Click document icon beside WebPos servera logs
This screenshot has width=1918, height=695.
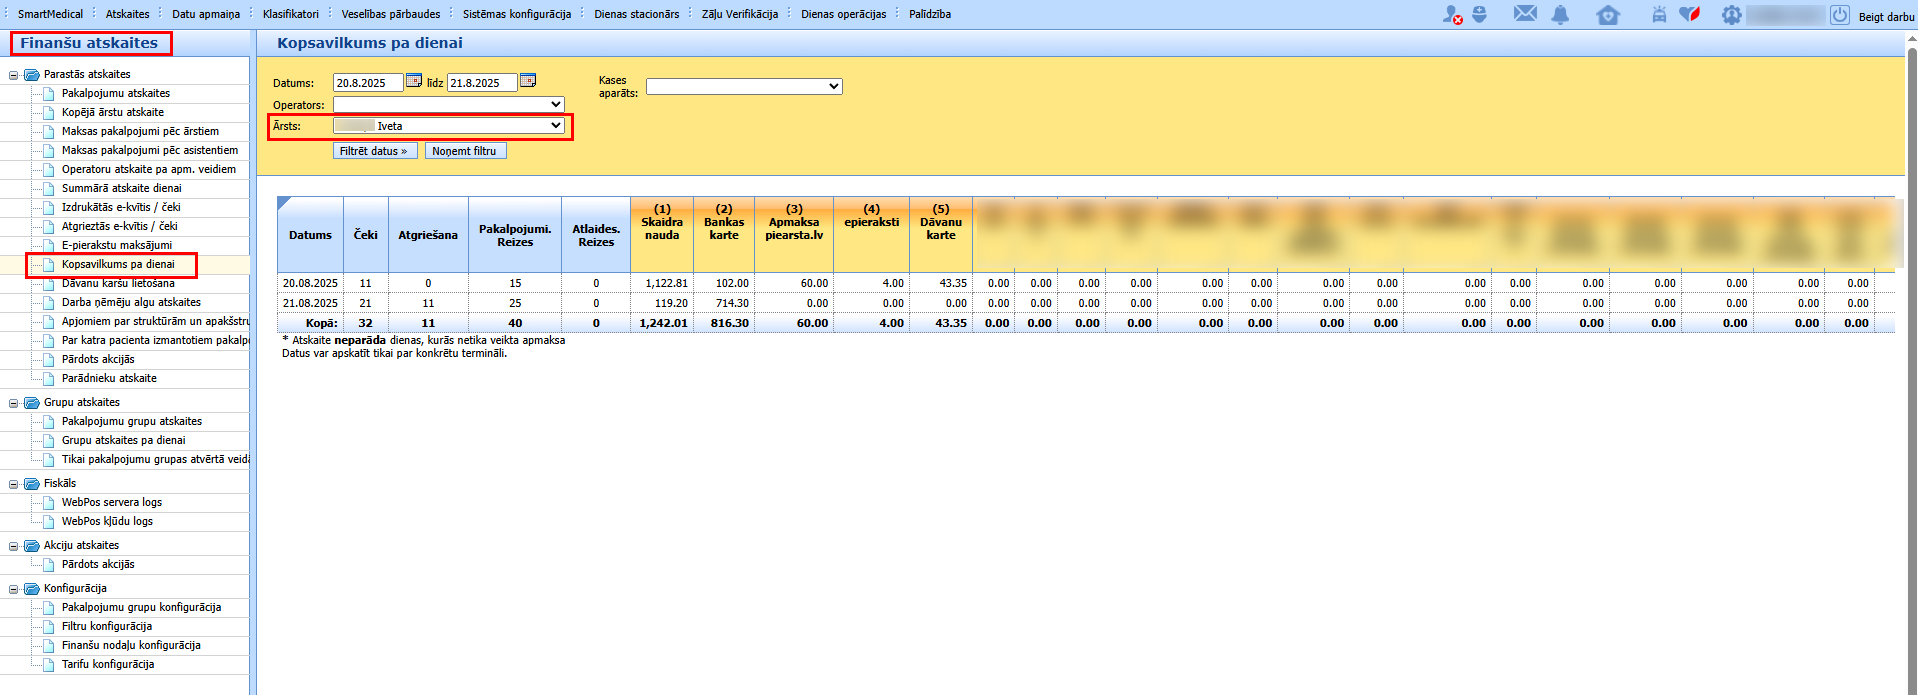pyautogui.click(x=49, y=502)
